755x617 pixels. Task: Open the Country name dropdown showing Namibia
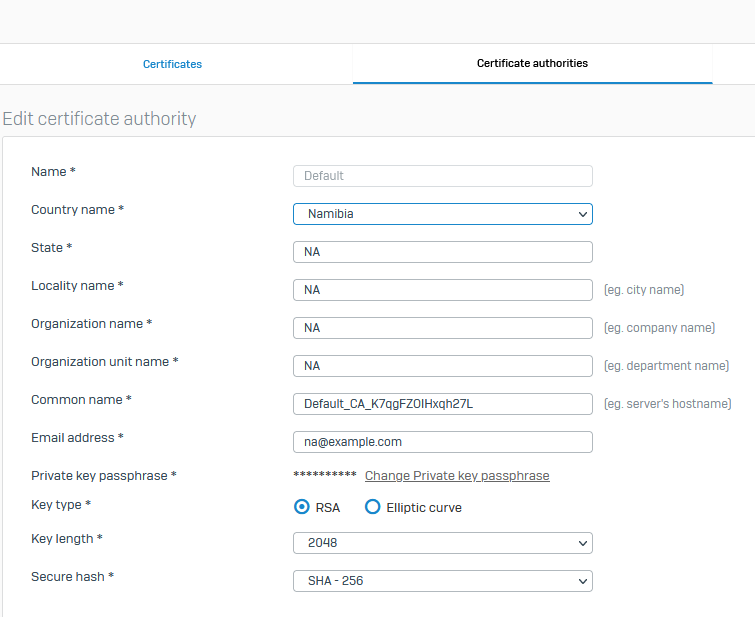pos(443,214)
